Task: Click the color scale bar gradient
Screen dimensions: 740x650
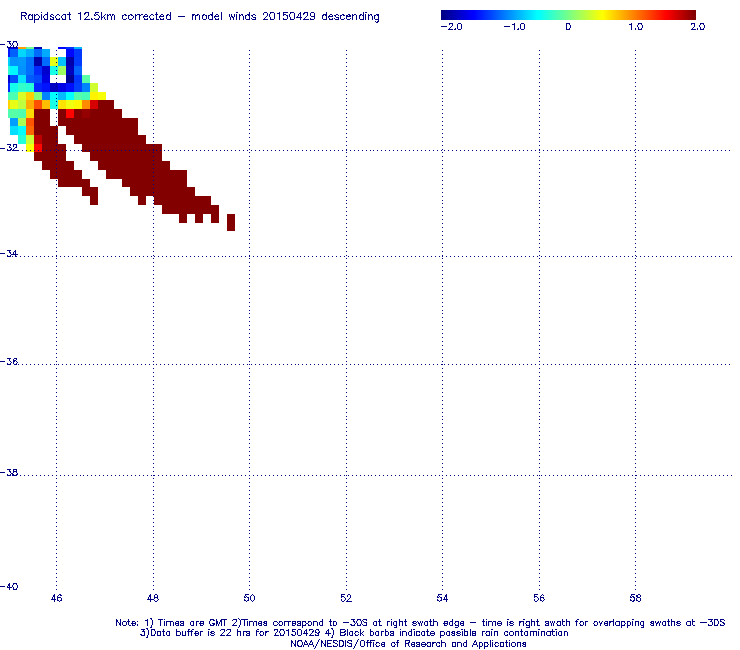Action: pyautogui.click(x=568, y=15)
